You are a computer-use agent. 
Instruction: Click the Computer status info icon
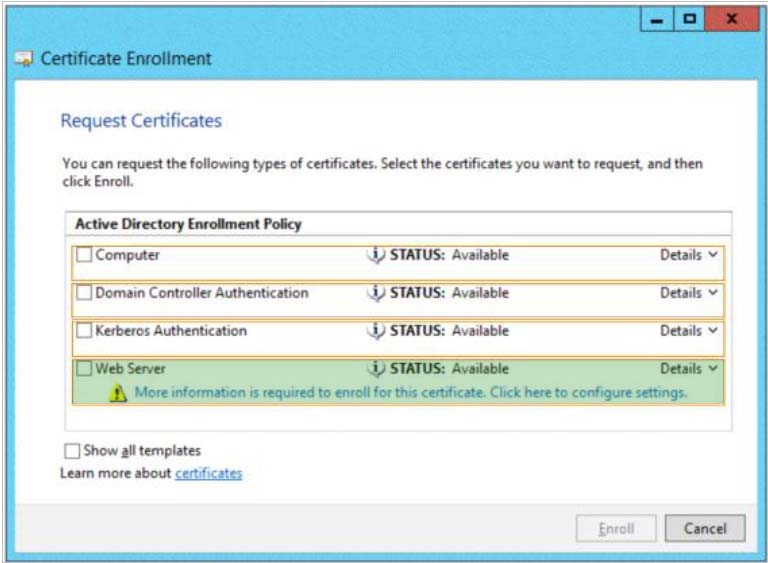[376, 255]
